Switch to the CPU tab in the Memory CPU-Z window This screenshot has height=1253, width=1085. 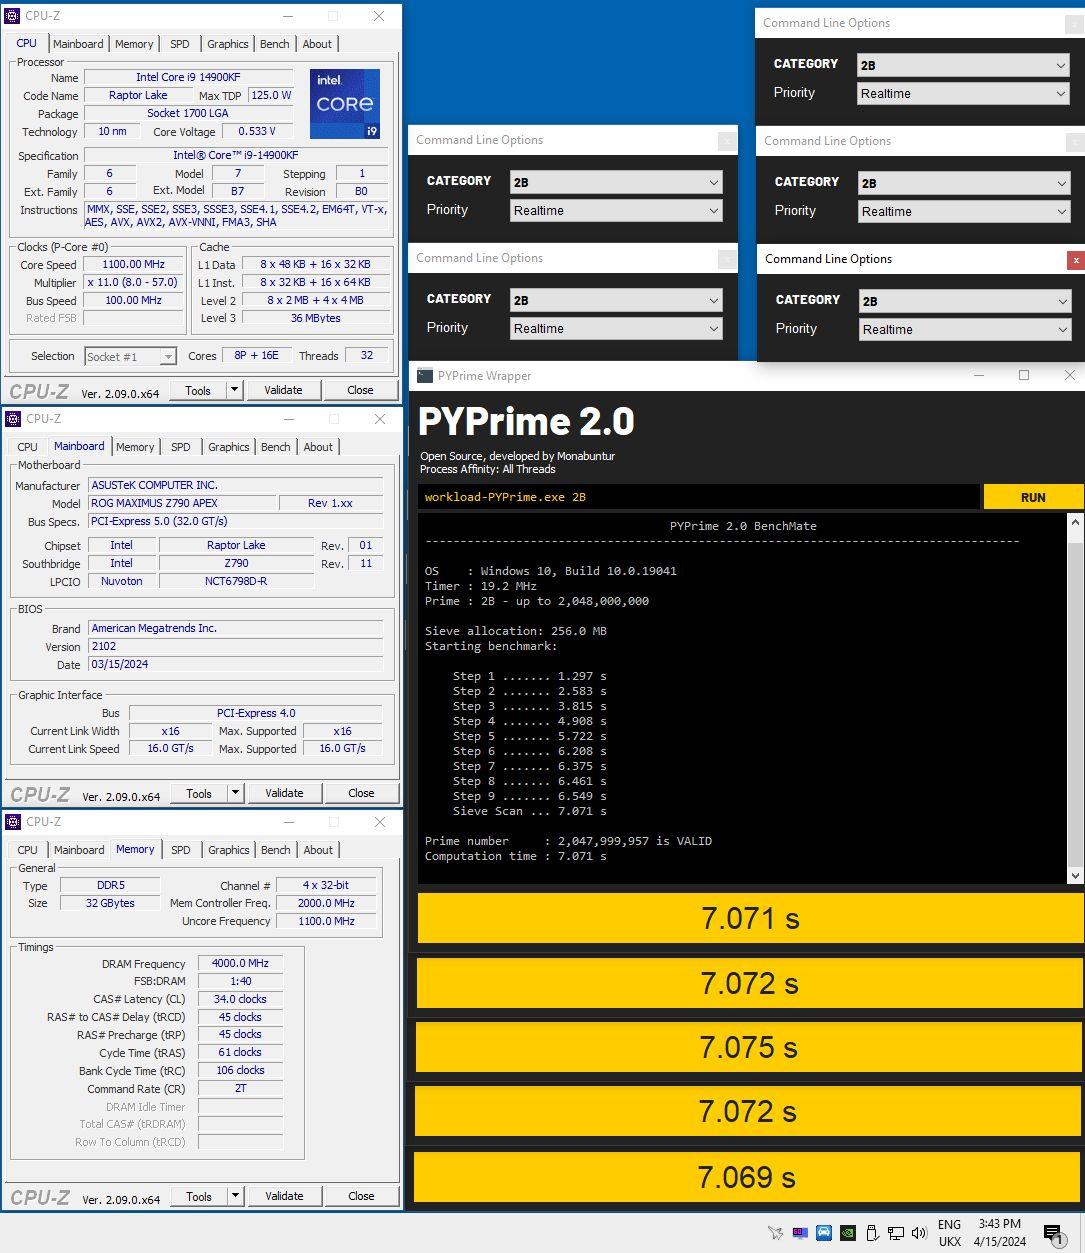coord(27,850)
